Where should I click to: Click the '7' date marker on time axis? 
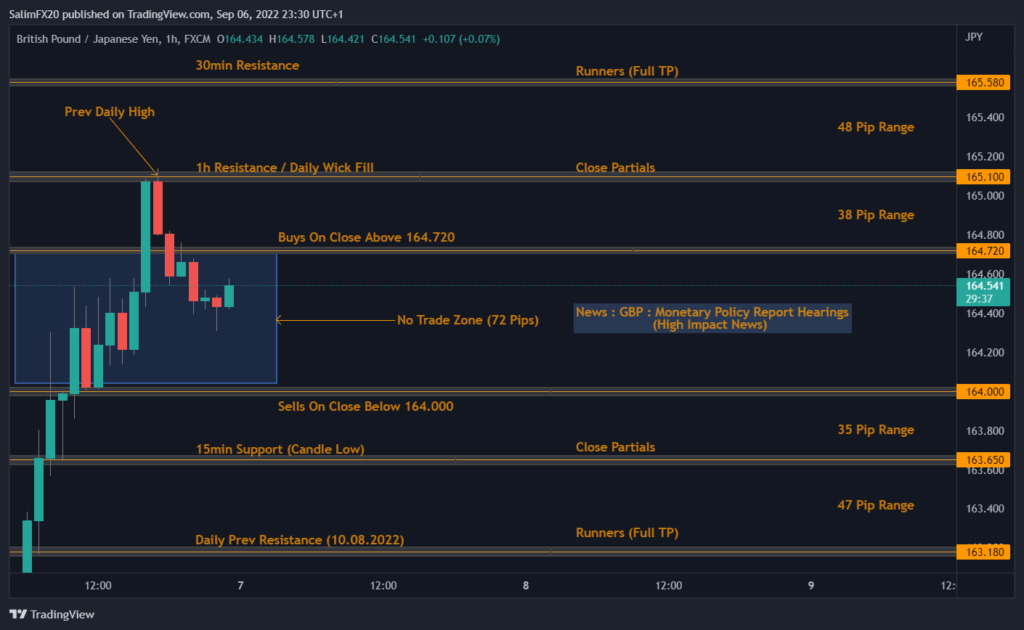[x=241, y=585]
